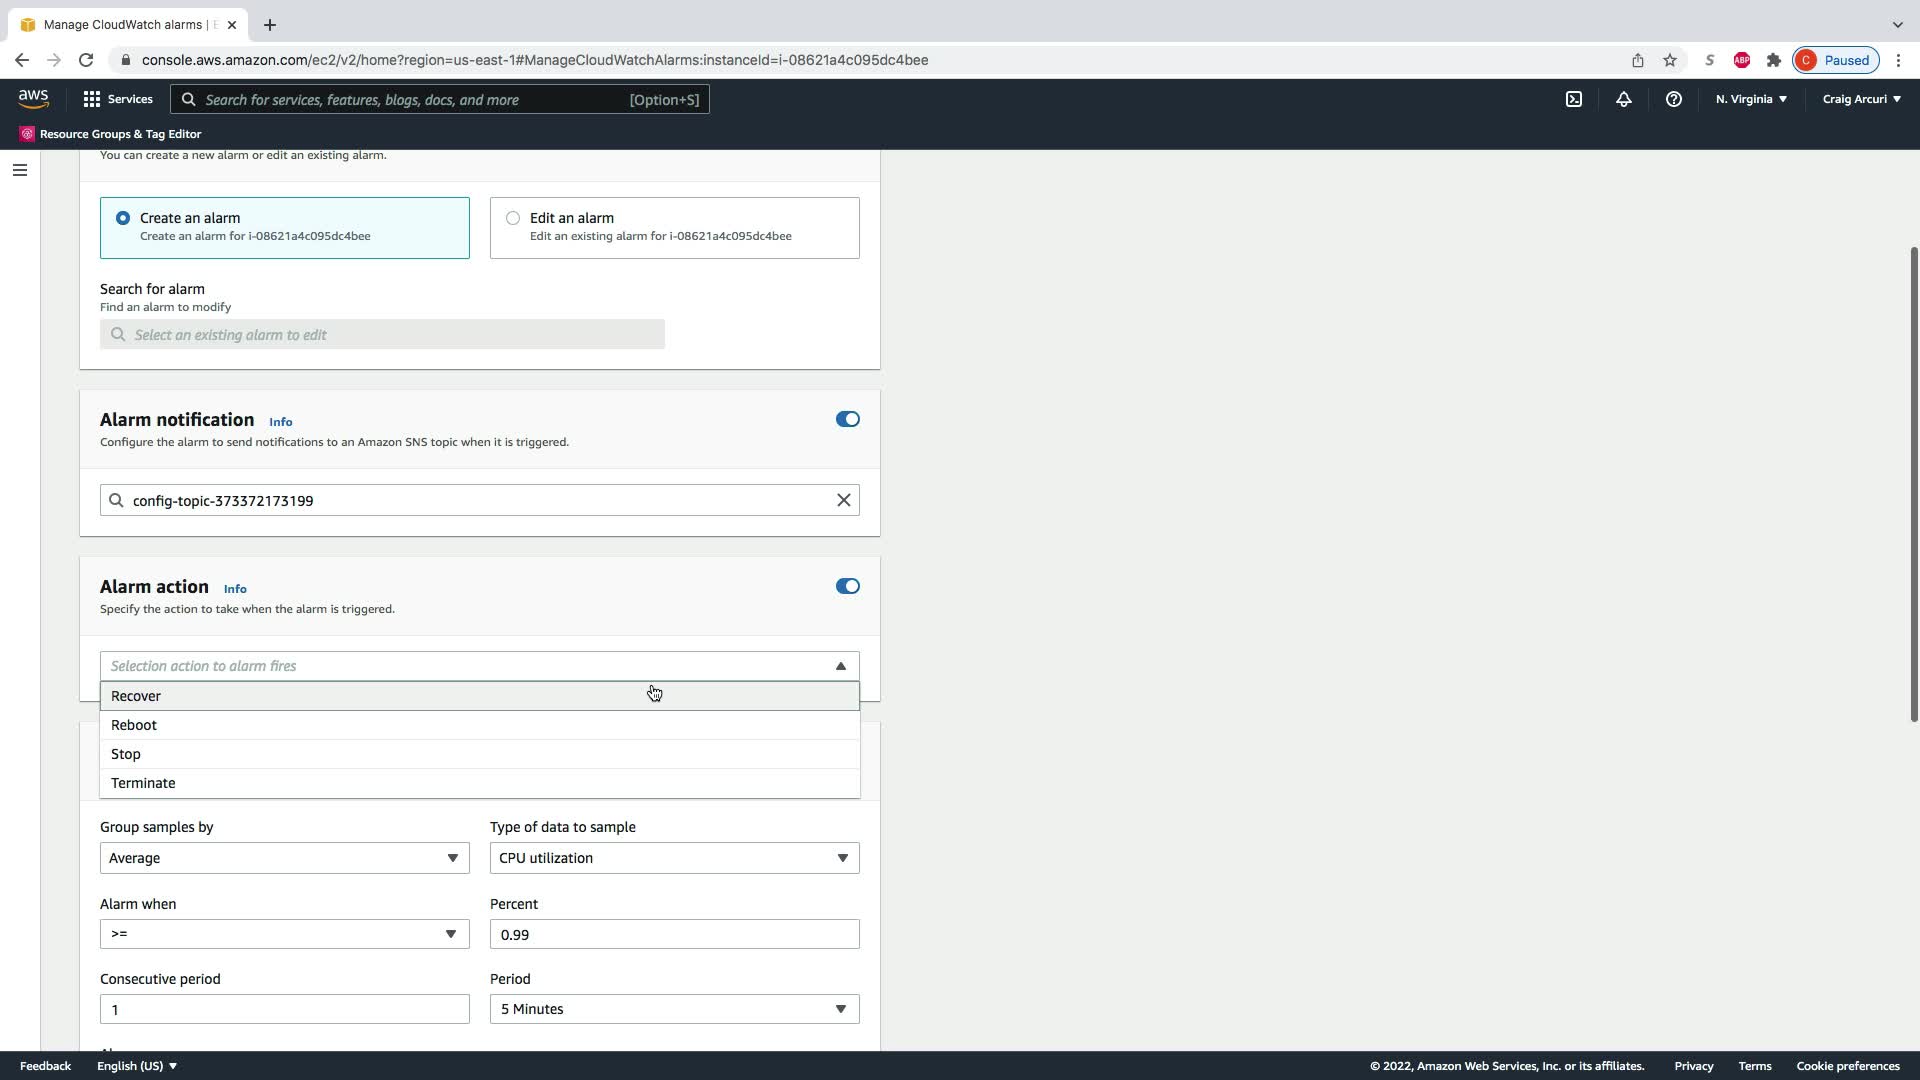The height and width of the screenshot is (1080, 1920).
Task: Expand the left navigation hamburger menu
Action: [x=19, y=170]
